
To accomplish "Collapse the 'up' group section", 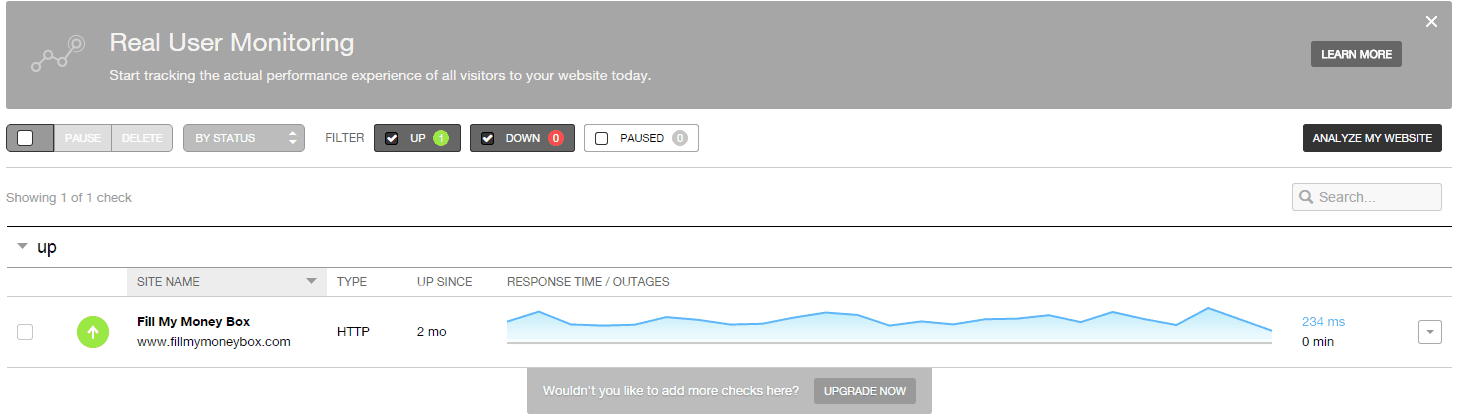I will pyautogui.click(x=22, y=247).
